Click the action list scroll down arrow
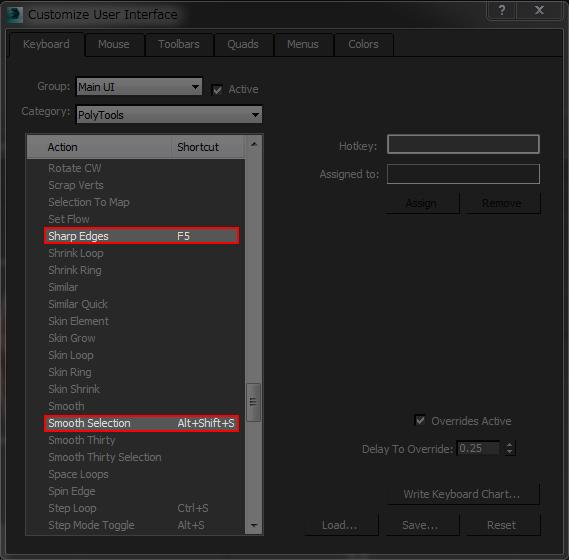569x560 pixels. tap(254, 525)
